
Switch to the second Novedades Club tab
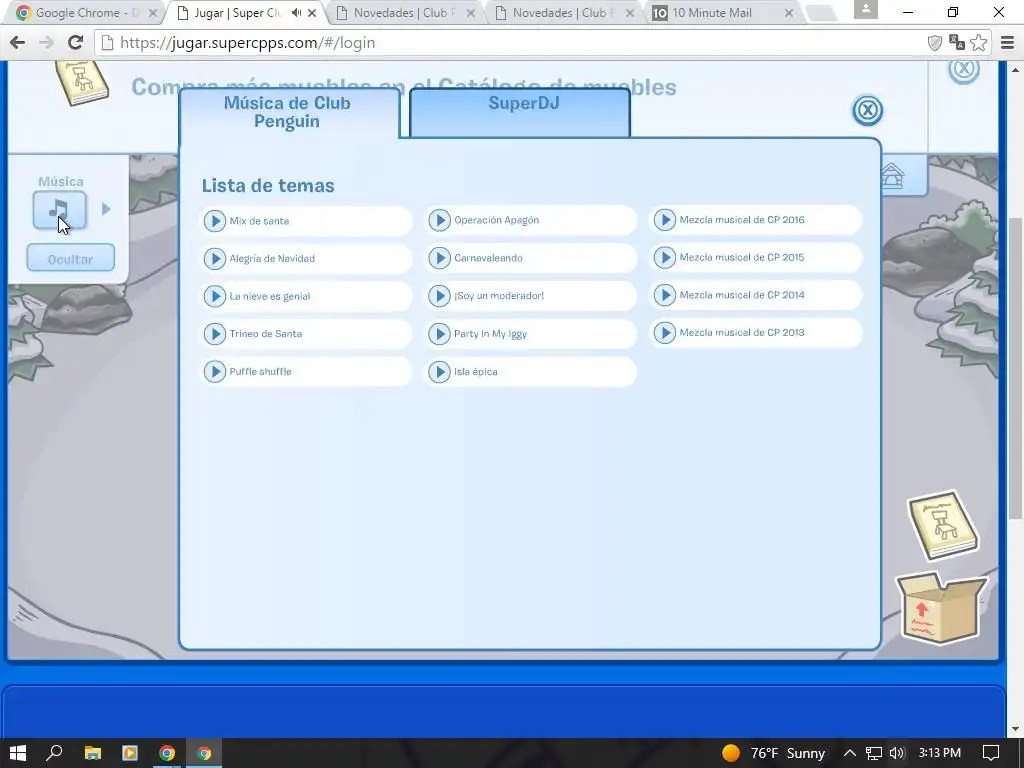[562, 13]
